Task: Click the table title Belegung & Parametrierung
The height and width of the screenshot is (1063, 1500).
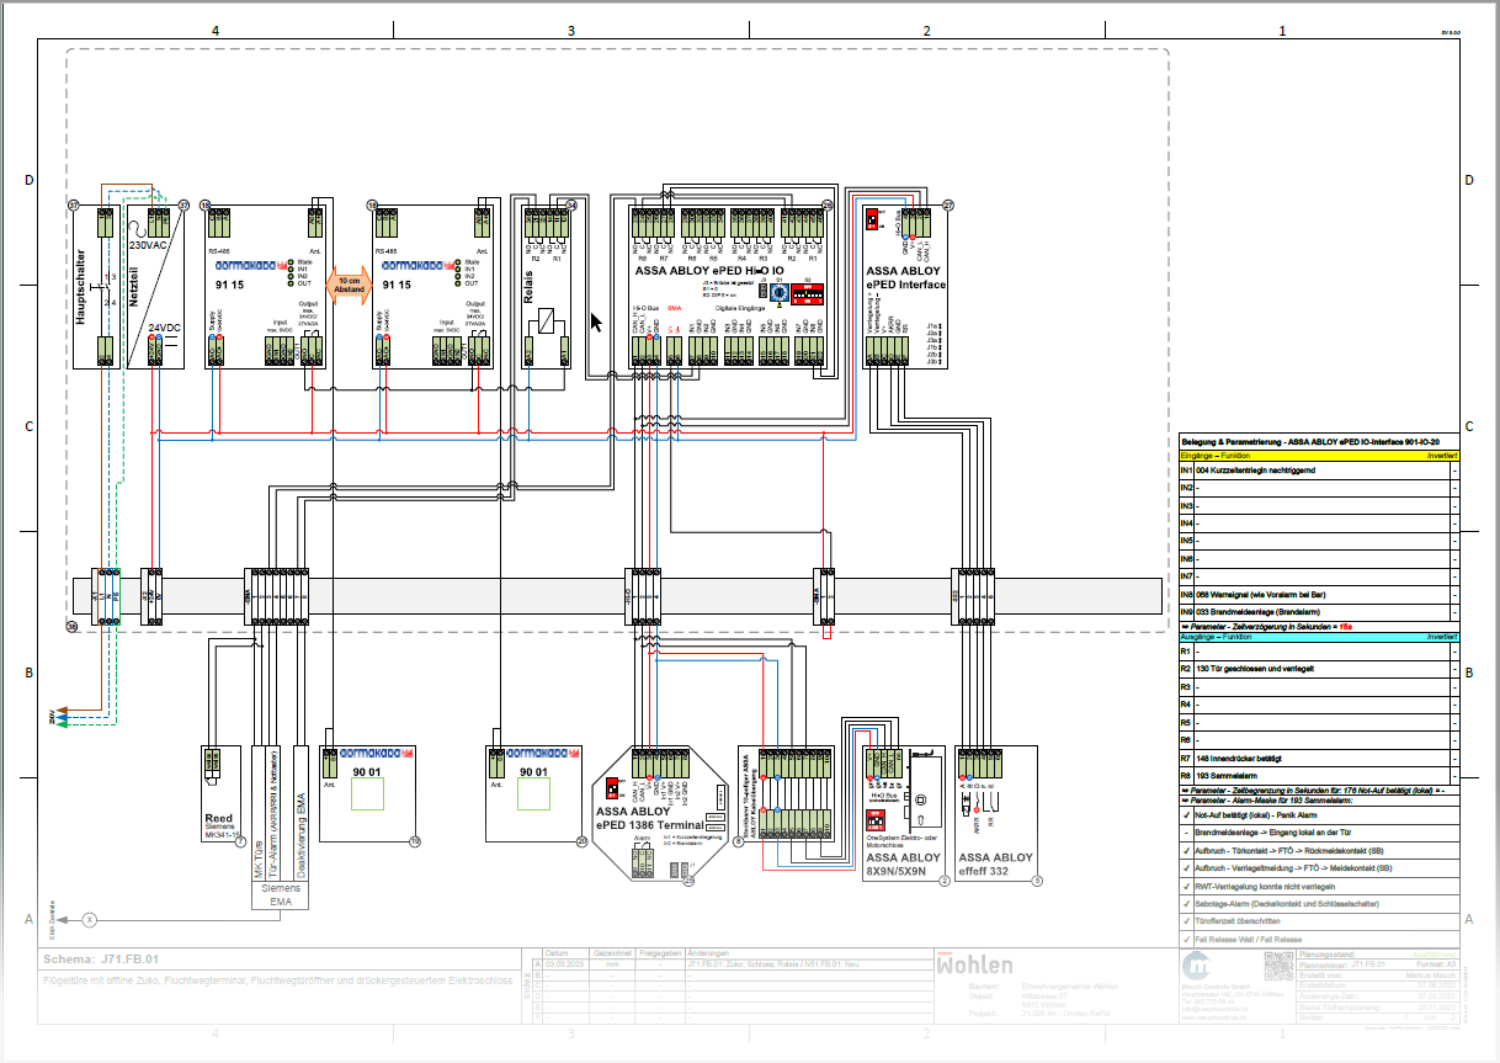Action: 1311,441
